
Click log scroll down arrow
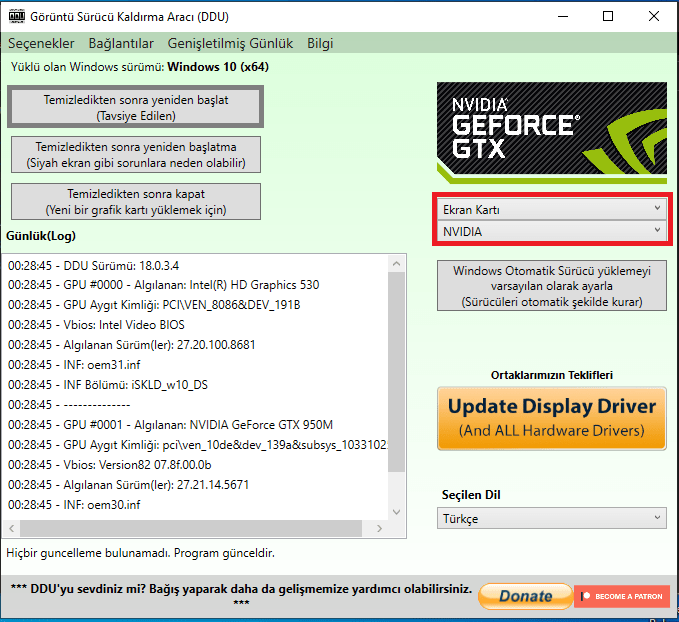click(x=397, y=512)
